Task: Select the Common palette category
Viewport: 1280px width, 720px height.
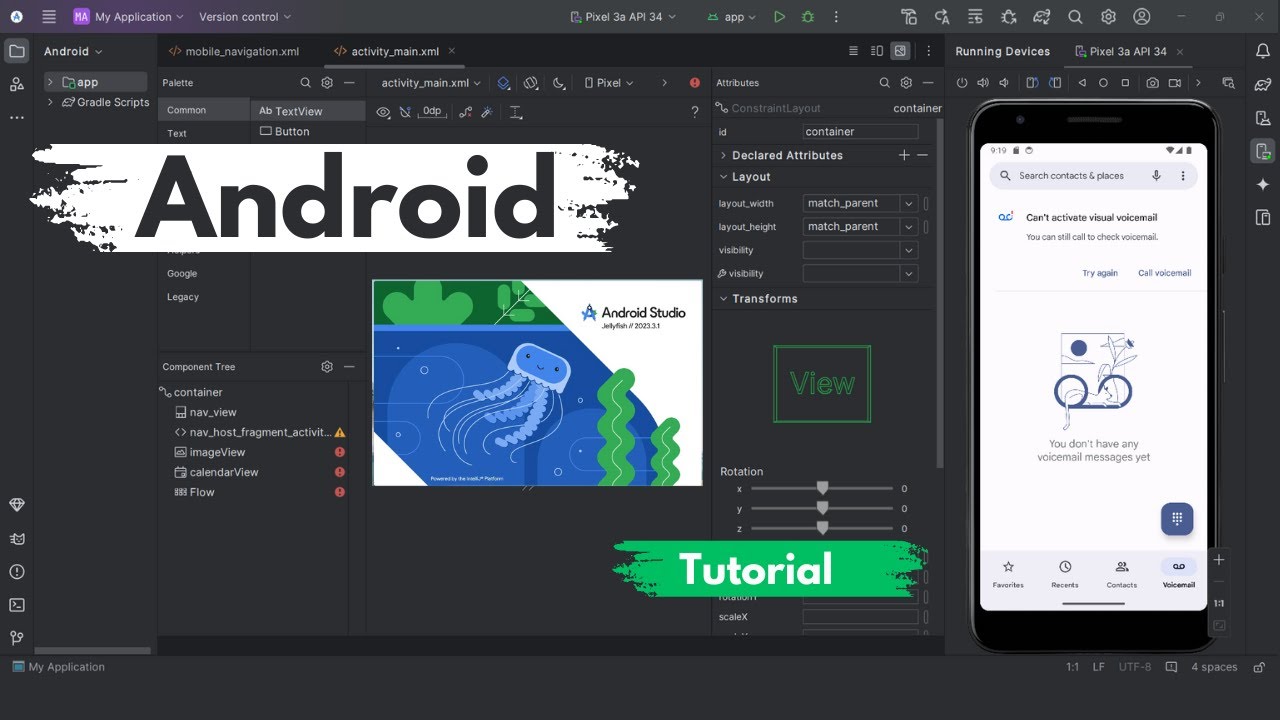Action: [204, 110]
